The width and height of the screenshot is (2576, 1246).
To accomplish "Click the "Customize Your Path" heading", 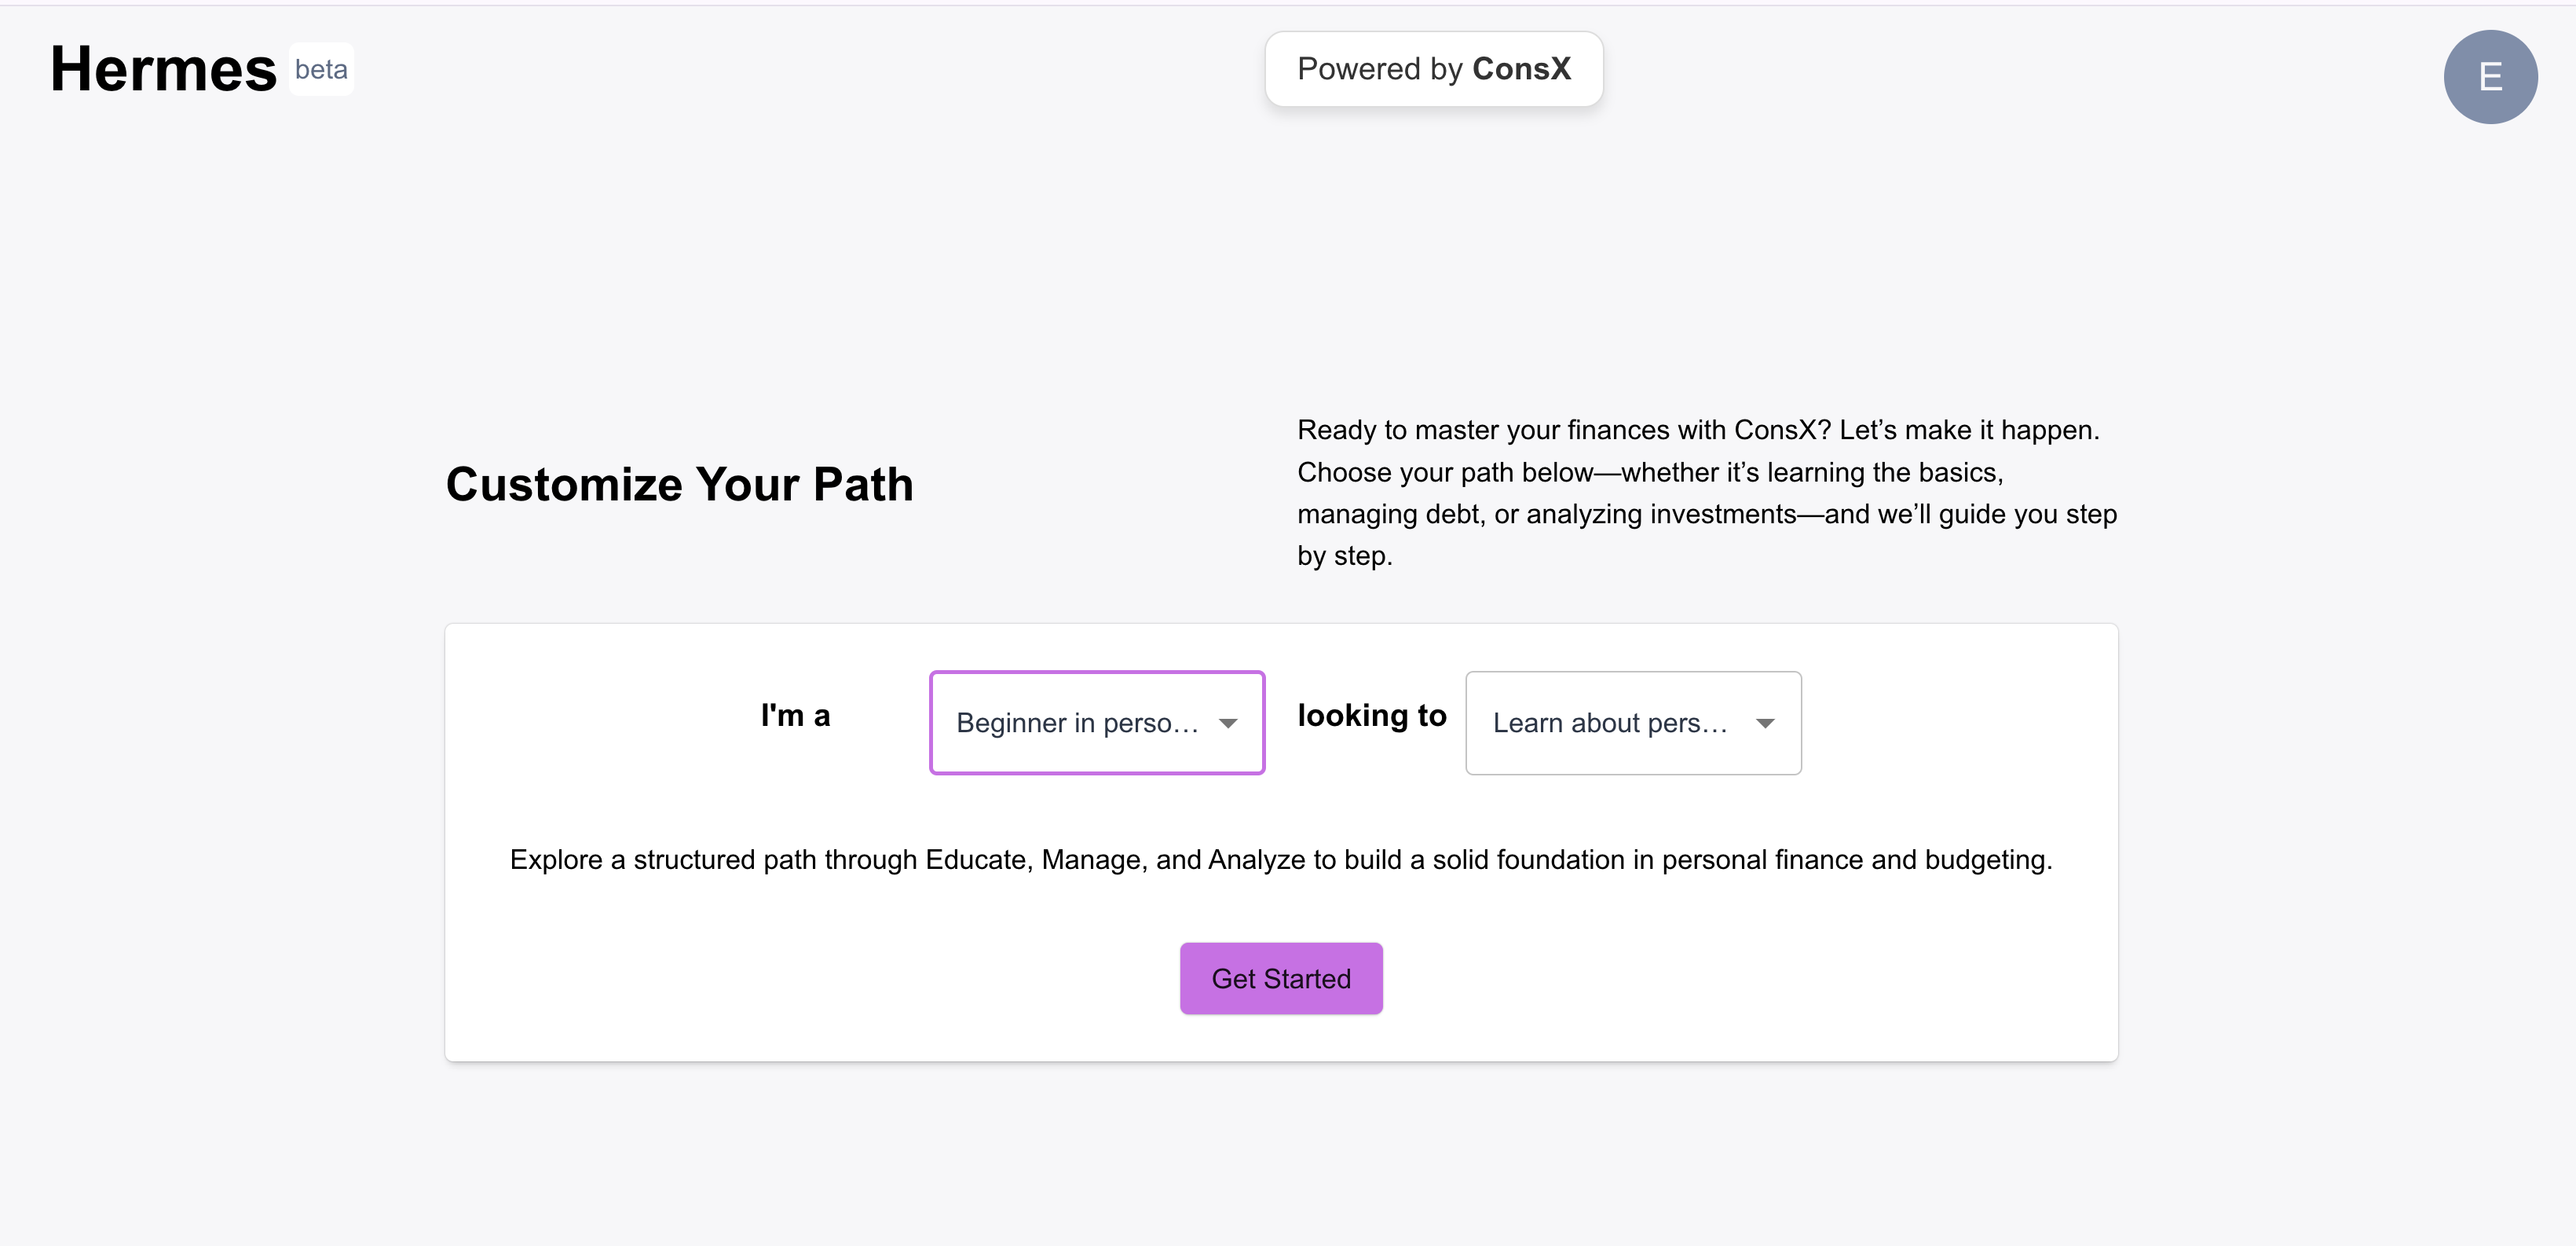I will (679, 485).
